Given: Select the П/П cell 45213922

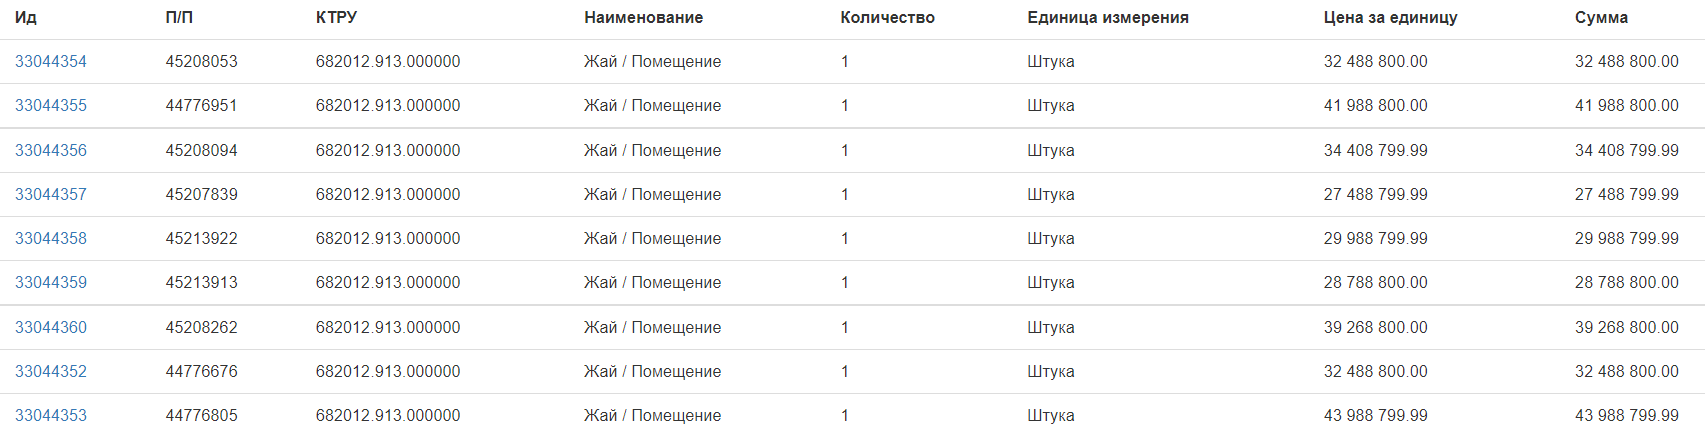Looking at the screenshot, I should (x=202, y=239).
